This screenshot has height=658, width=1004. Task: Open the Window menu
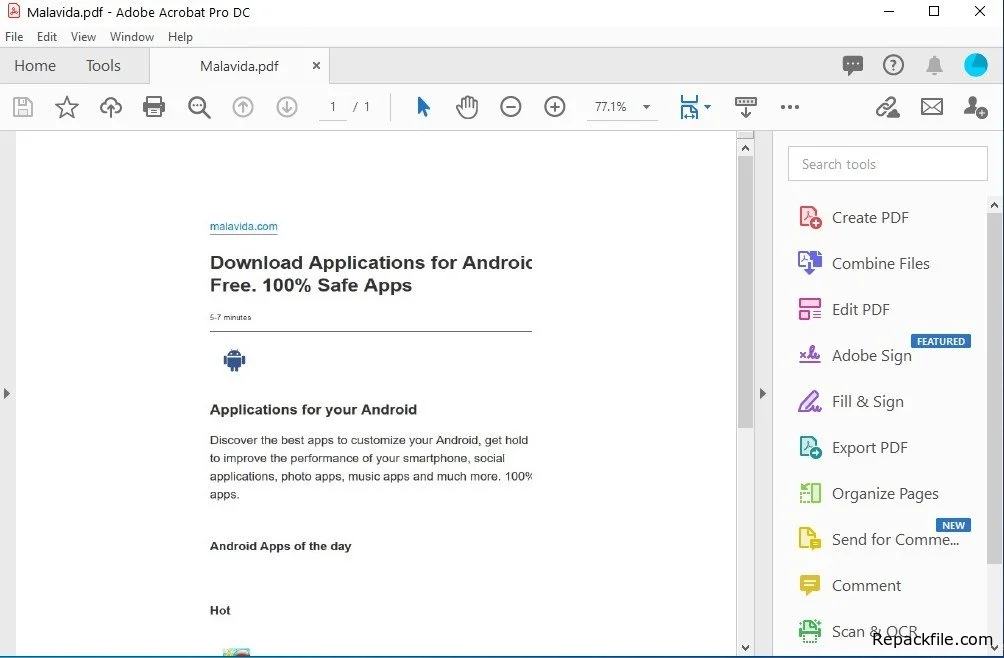click(132, 36)
